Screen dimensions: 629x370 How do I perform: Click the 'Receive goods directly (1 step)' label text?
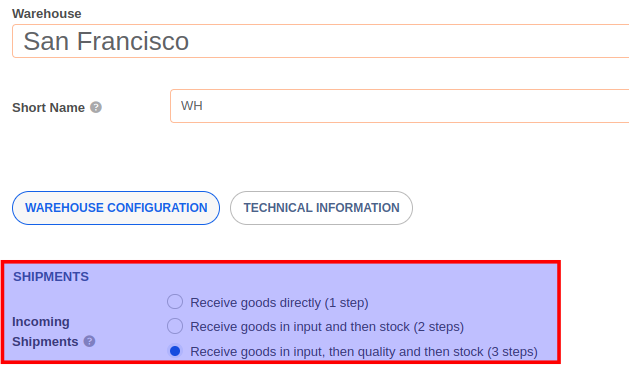pos(279,303)
